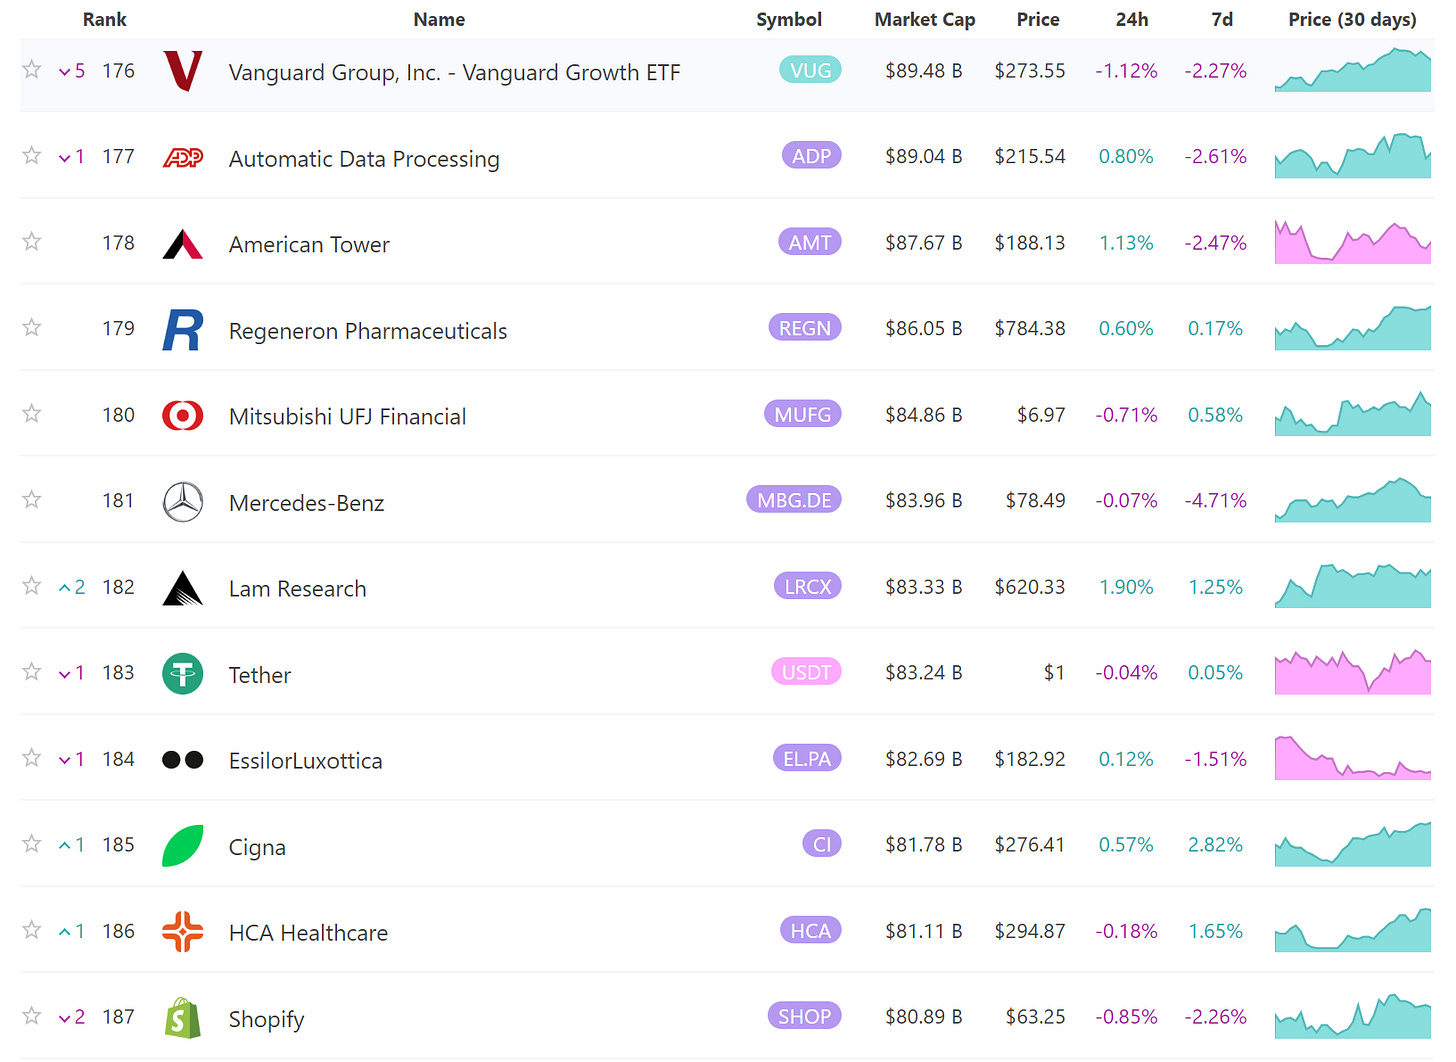
Task: Star American Tower as favorite
Action: click(32, 241)
